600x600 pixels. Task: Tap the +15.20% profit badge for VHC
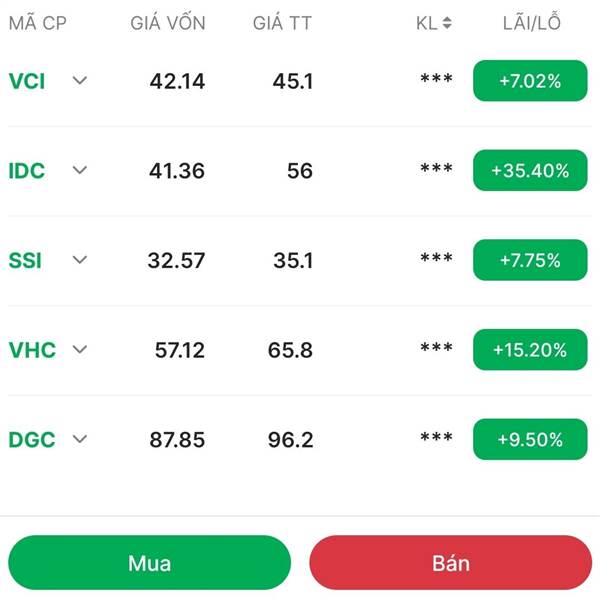point(530,349)
